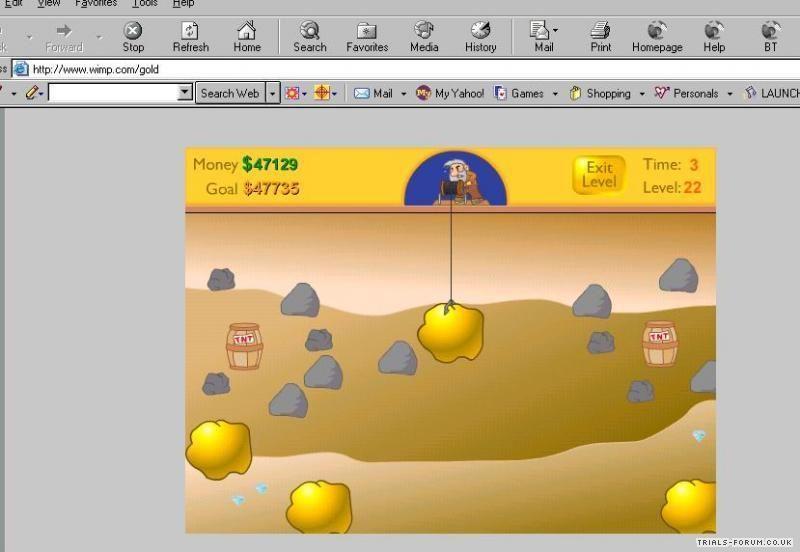The width and height of the screenshot is (800, 552).
Task: Click the BT toolbar icon
Action: click(770, 37)
